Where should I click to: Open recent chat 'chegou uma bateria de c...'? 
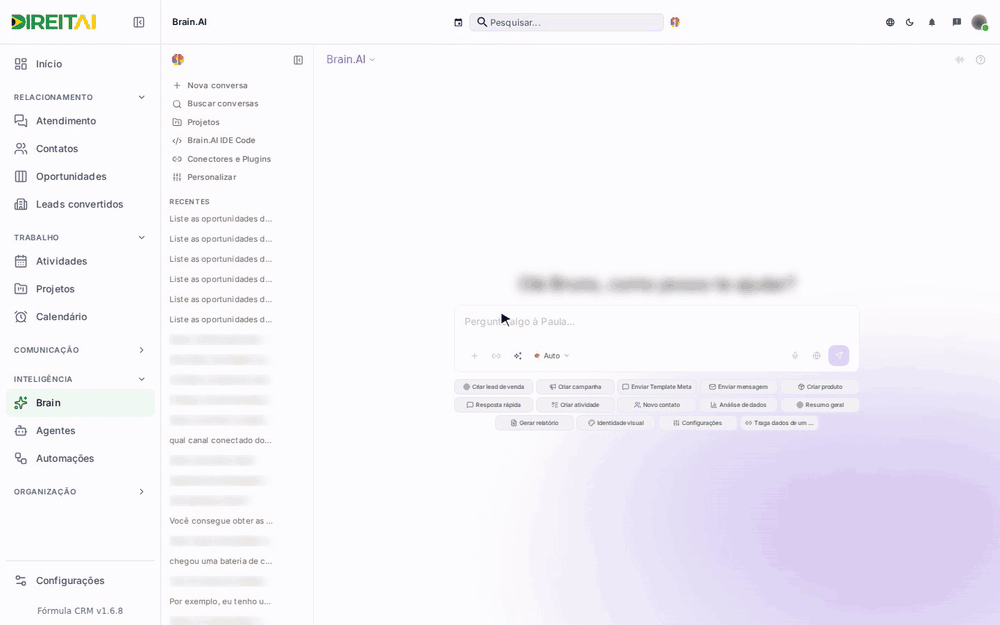point(221,561)
